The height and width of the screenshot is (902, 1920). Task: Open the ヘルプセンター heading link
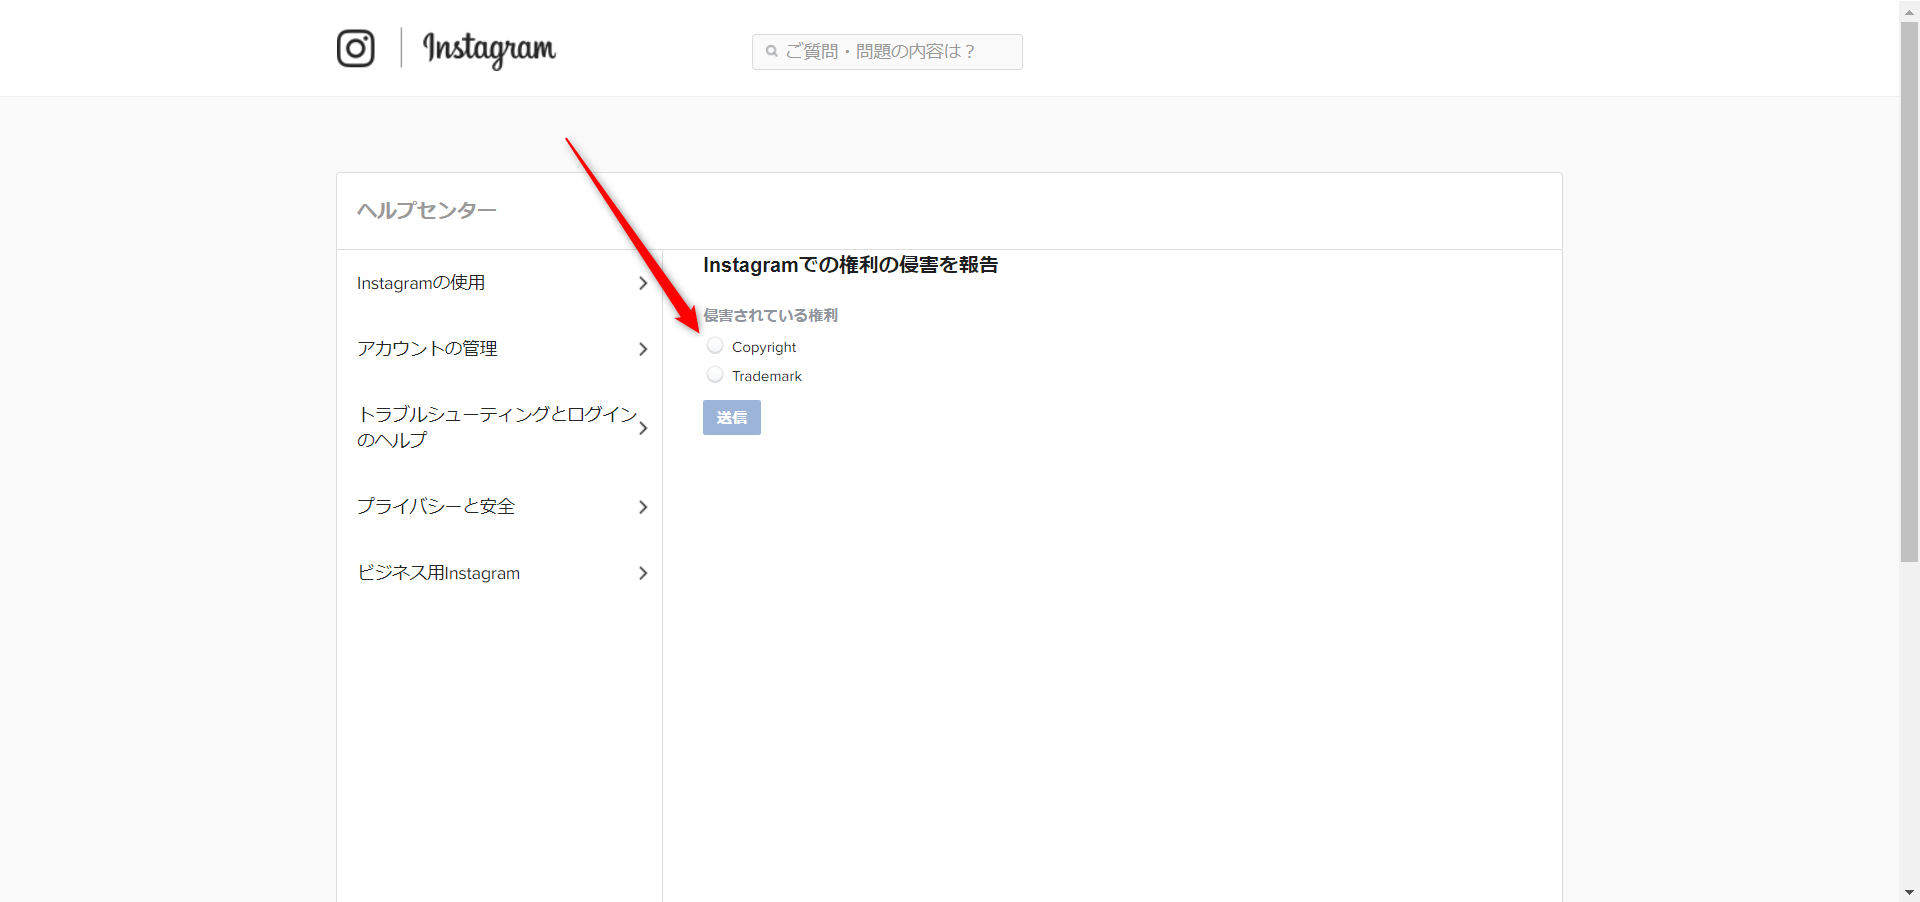coord(427,210)
